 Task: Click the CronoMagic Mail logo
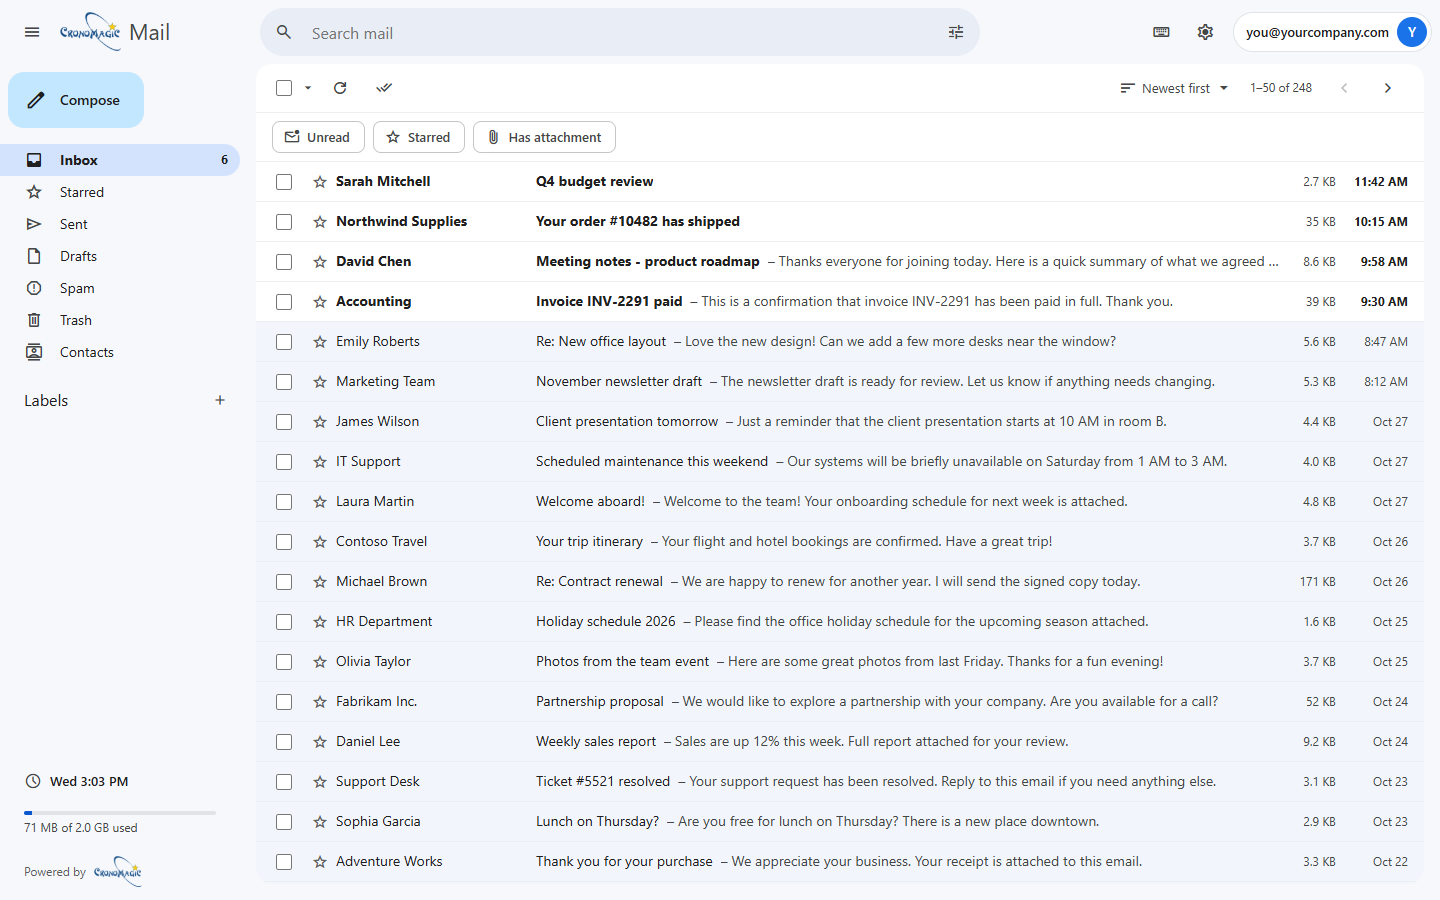[114, 32]
